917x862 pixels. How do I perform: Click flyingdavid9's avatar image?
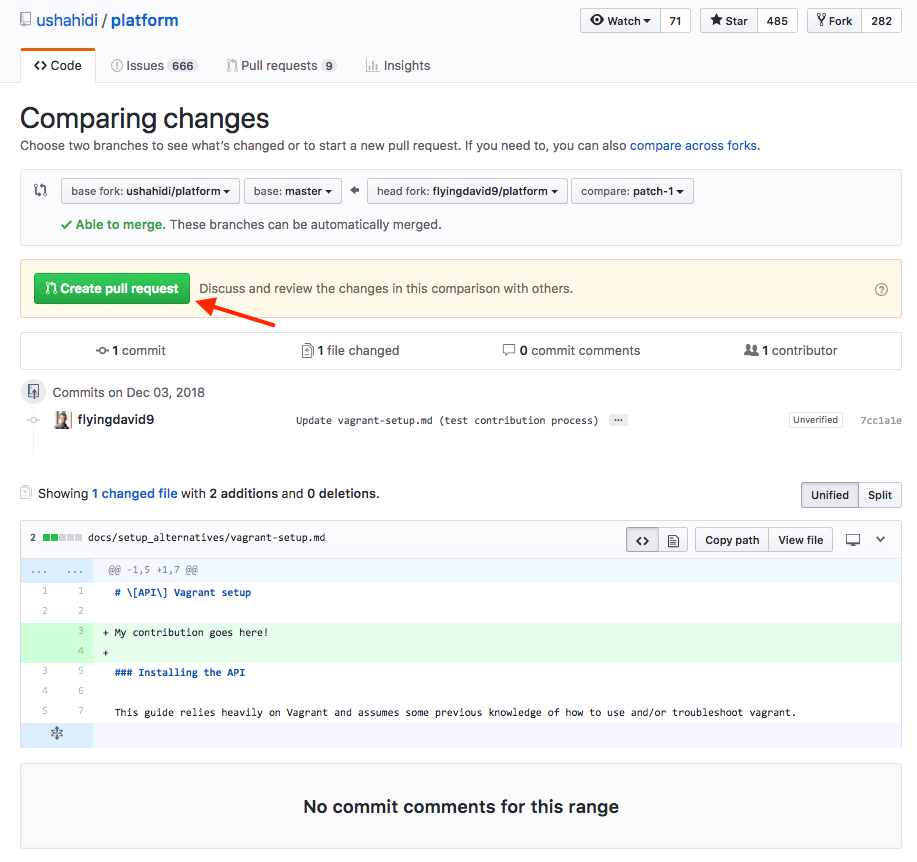(x=62, y=420)
